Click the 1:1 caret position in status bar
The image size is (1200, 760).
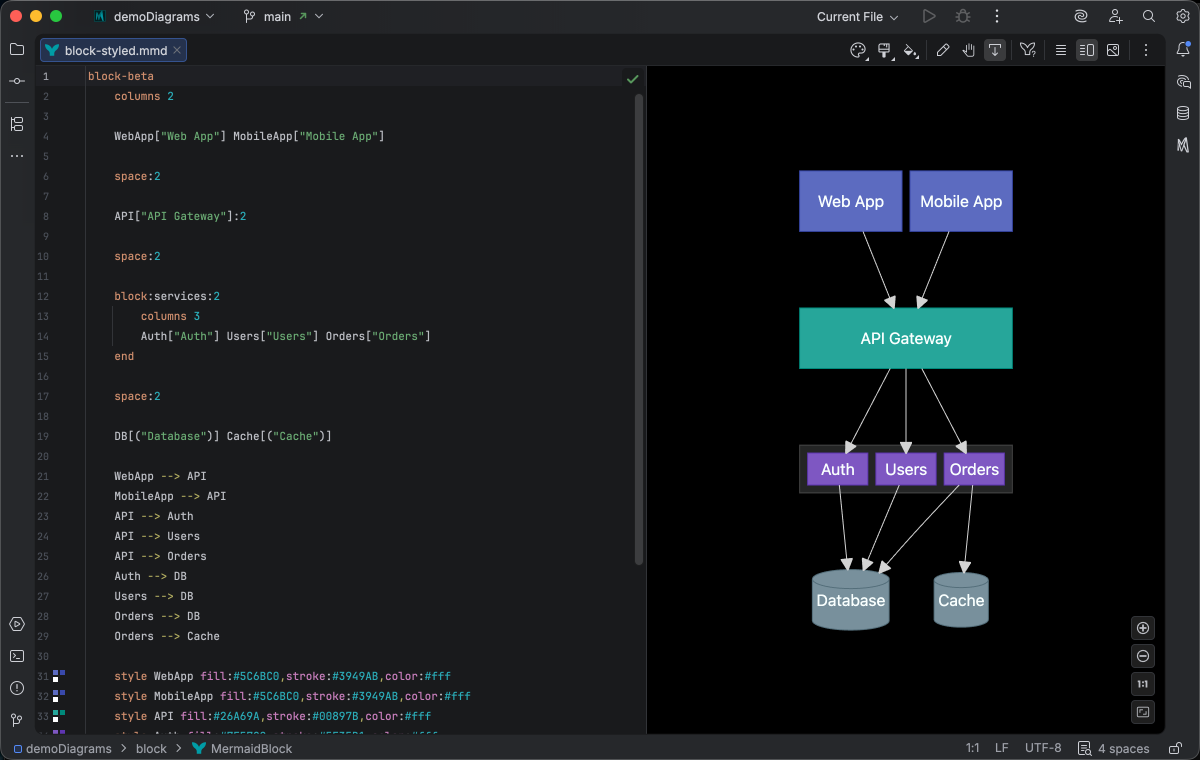[972, 748]
